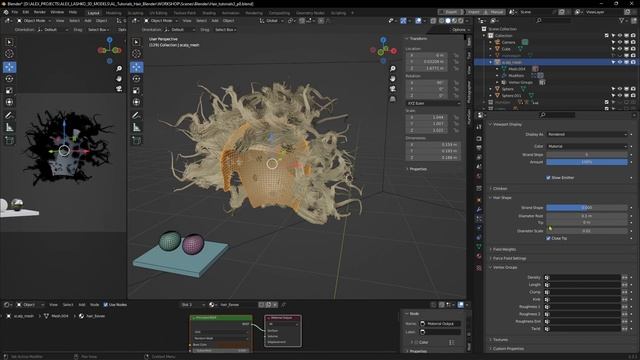The image size is (640, 360).
Task: Open the Render menu
Action: tap(40, 12)
